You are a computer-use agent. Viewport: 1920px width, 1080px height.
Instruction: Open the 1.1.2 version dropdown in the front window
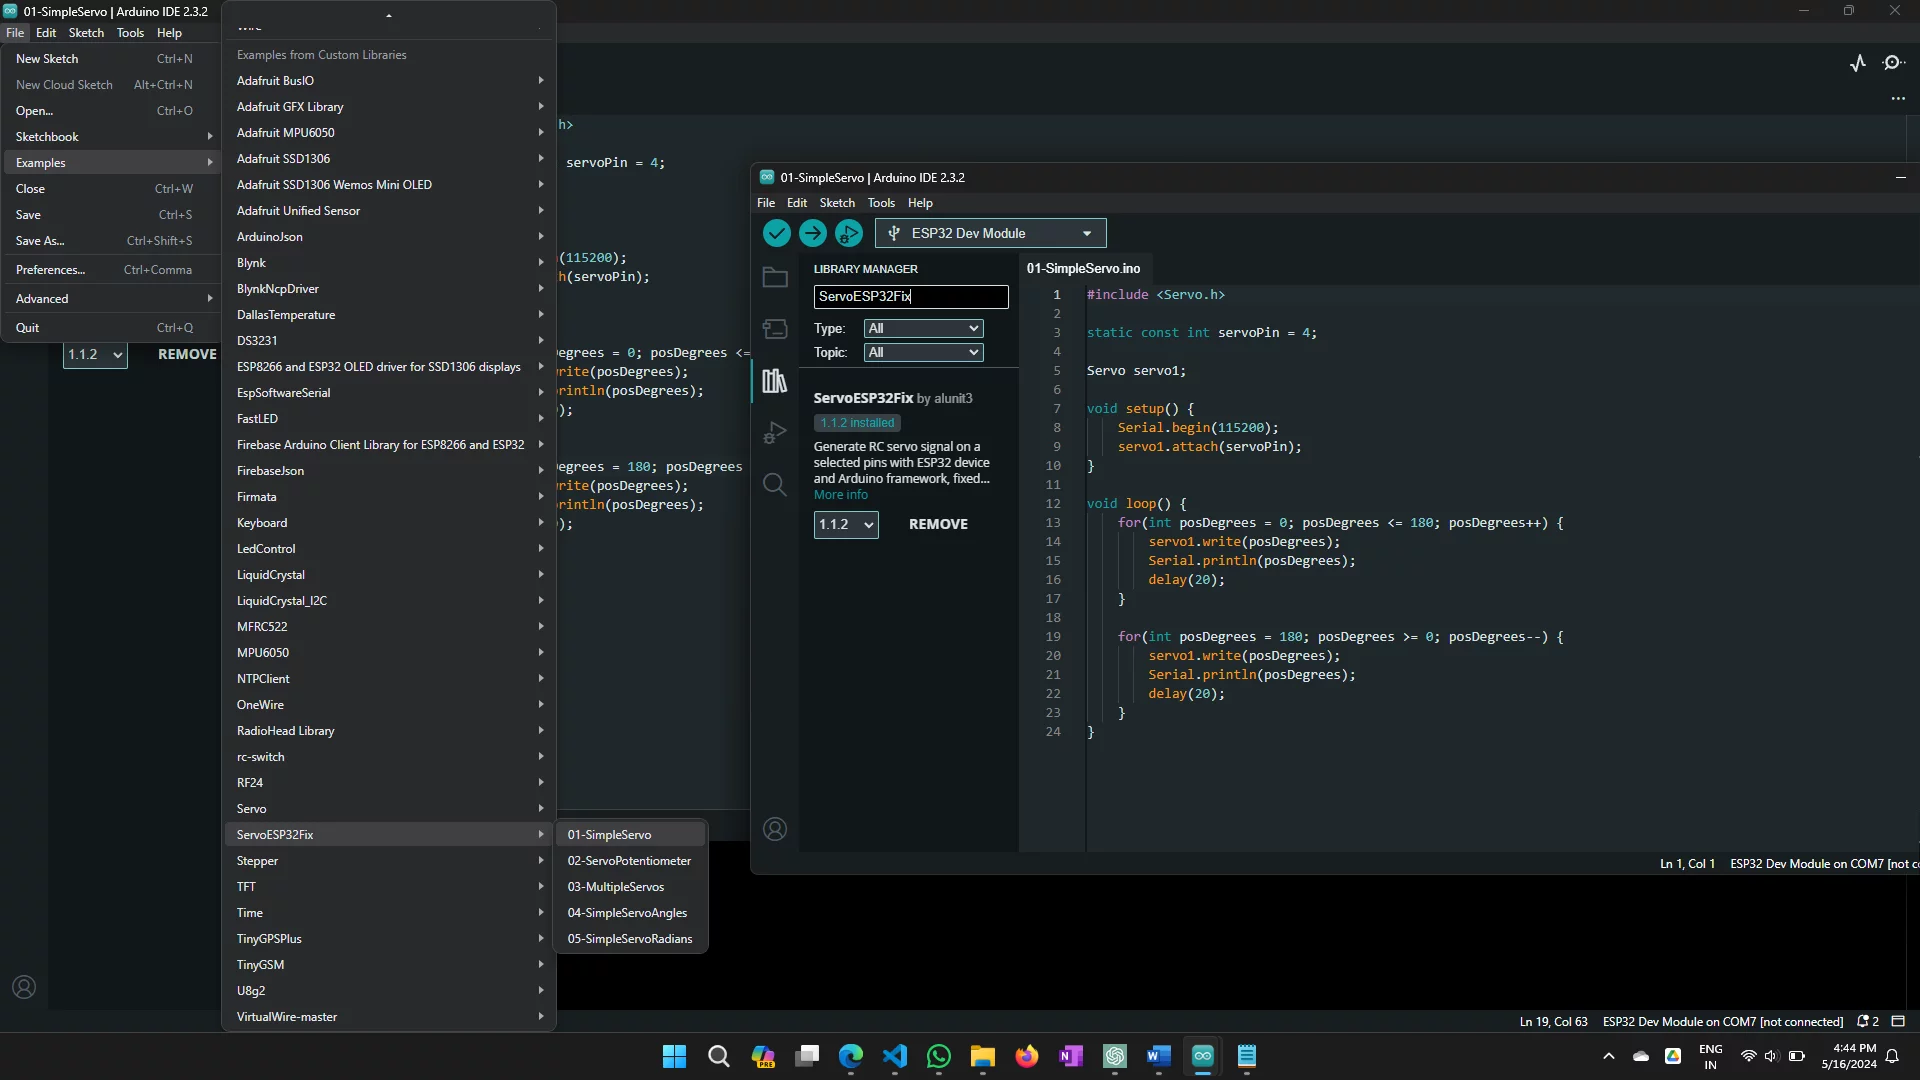846,524
